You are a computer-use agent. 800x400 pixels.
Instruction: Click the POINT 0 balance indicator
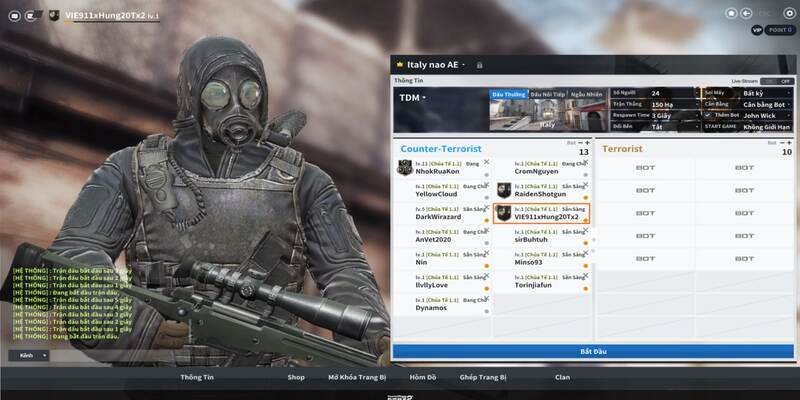click(x=781, y=30)
